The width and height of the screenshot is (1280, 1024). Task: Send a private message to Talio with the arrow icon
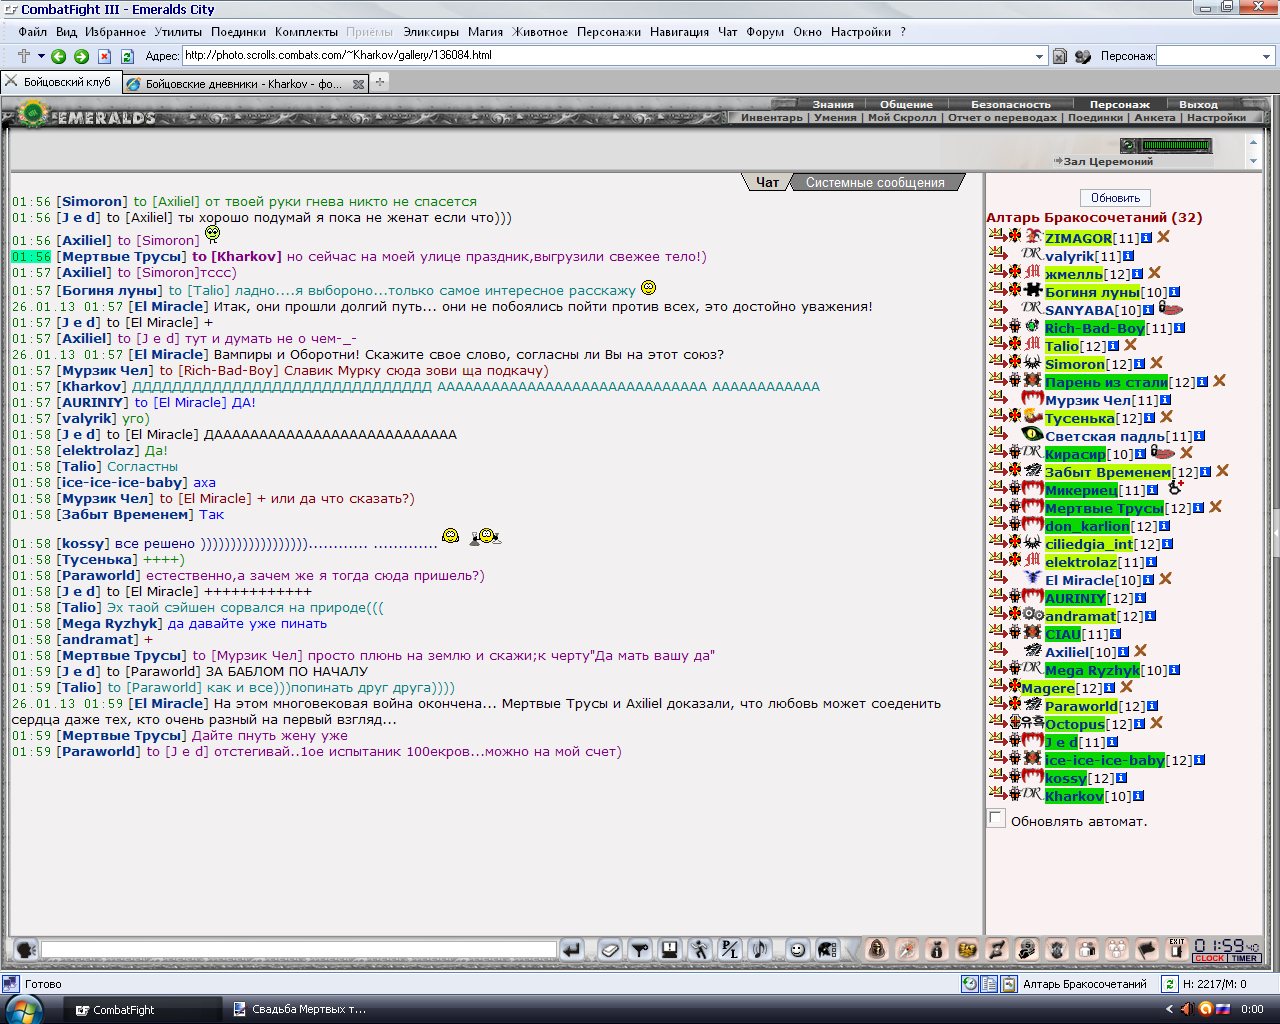click(996, 345)
